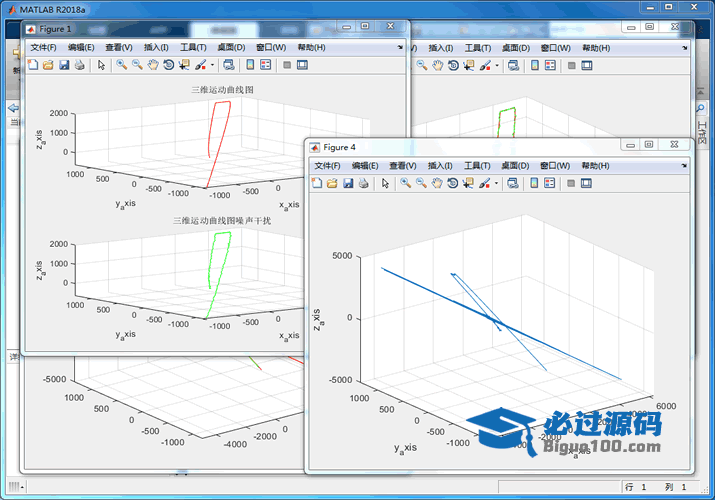Choose the Zoom Out tool in Figure 4
Viewport: 715px width, 500px height.
[x=421, y=183]
